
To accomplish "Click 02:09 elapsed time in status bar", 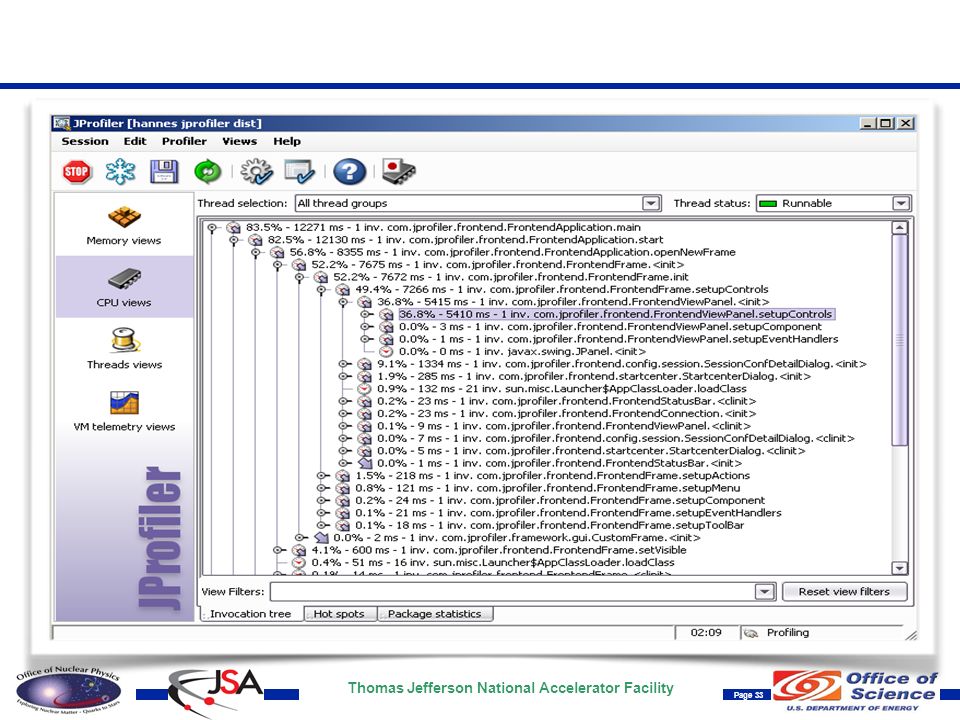I will coord(706,632).
